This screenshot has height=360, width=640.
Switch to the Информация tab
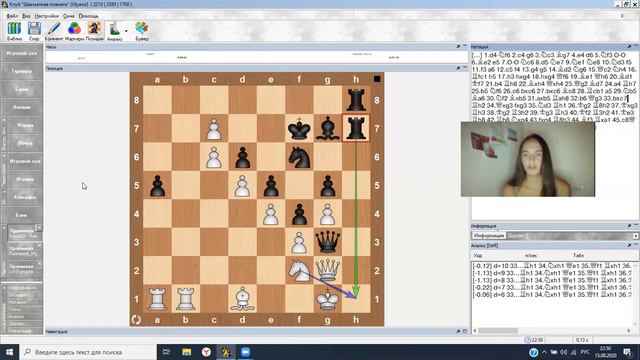point(489,236)
